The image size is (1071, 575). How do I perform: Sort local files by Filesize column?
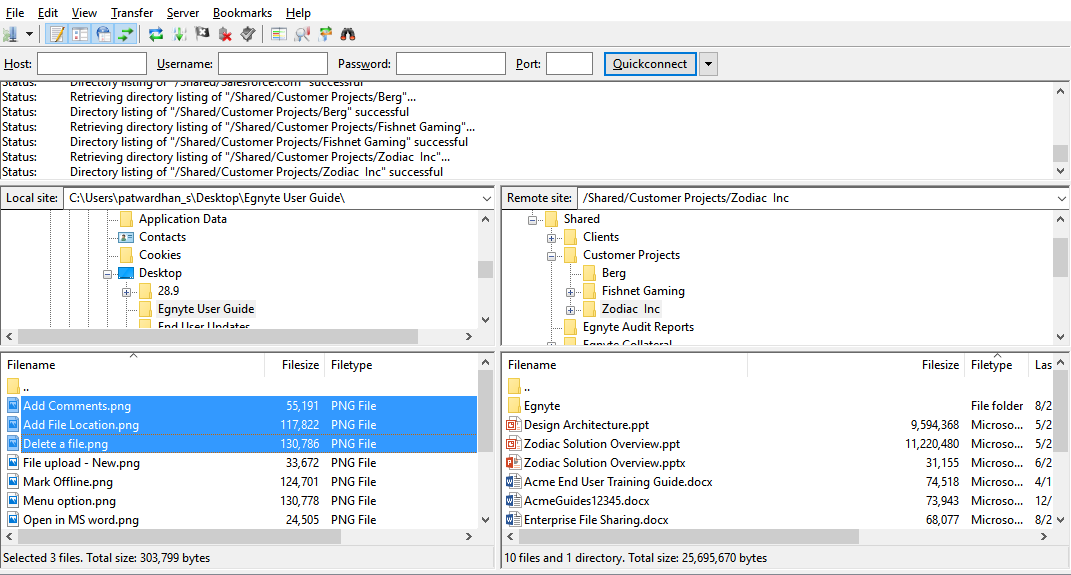click(300, 365)
